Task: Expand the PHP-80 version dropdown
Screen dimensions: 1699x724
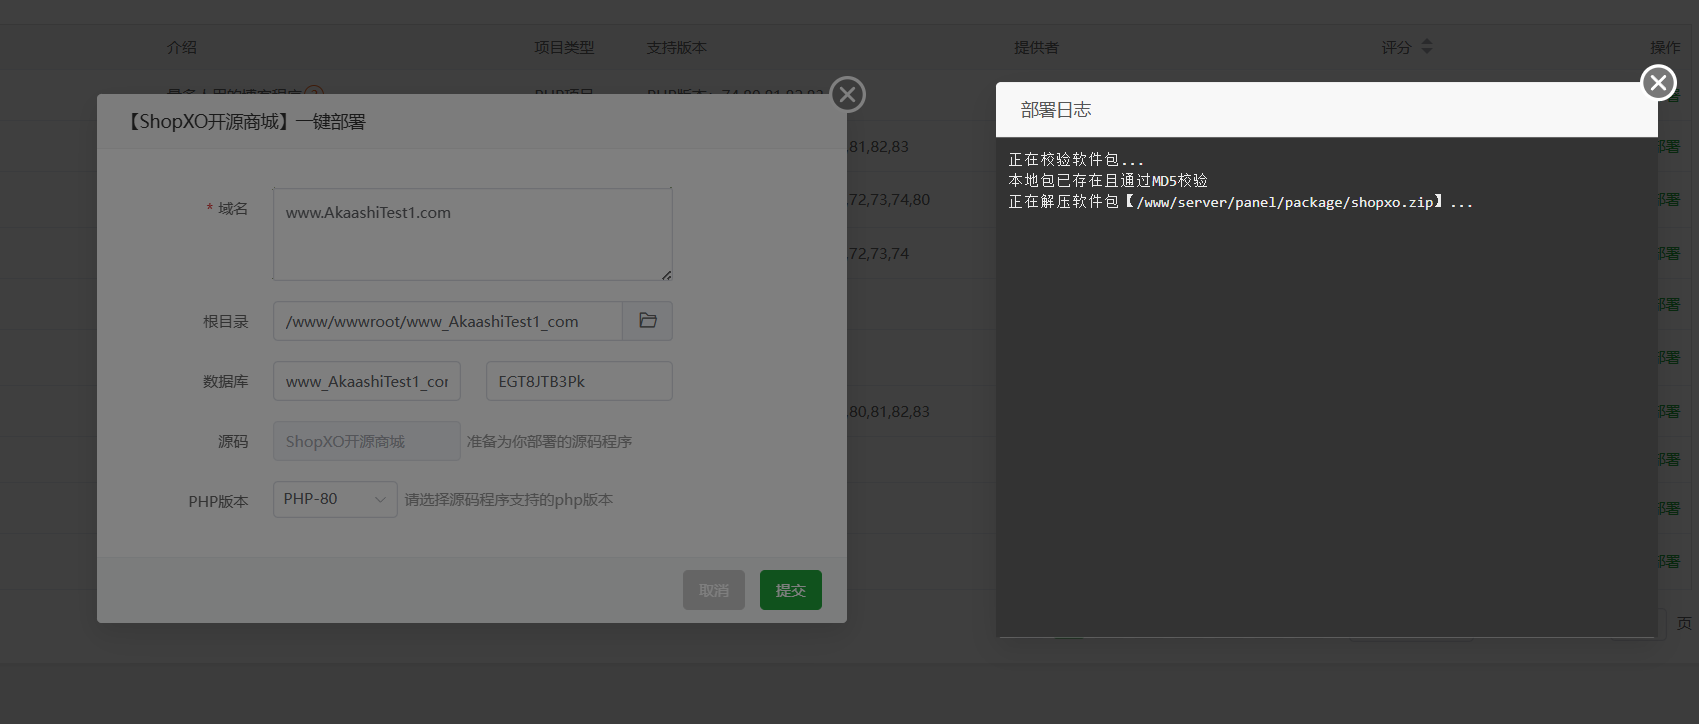Action: pos(335,499)
